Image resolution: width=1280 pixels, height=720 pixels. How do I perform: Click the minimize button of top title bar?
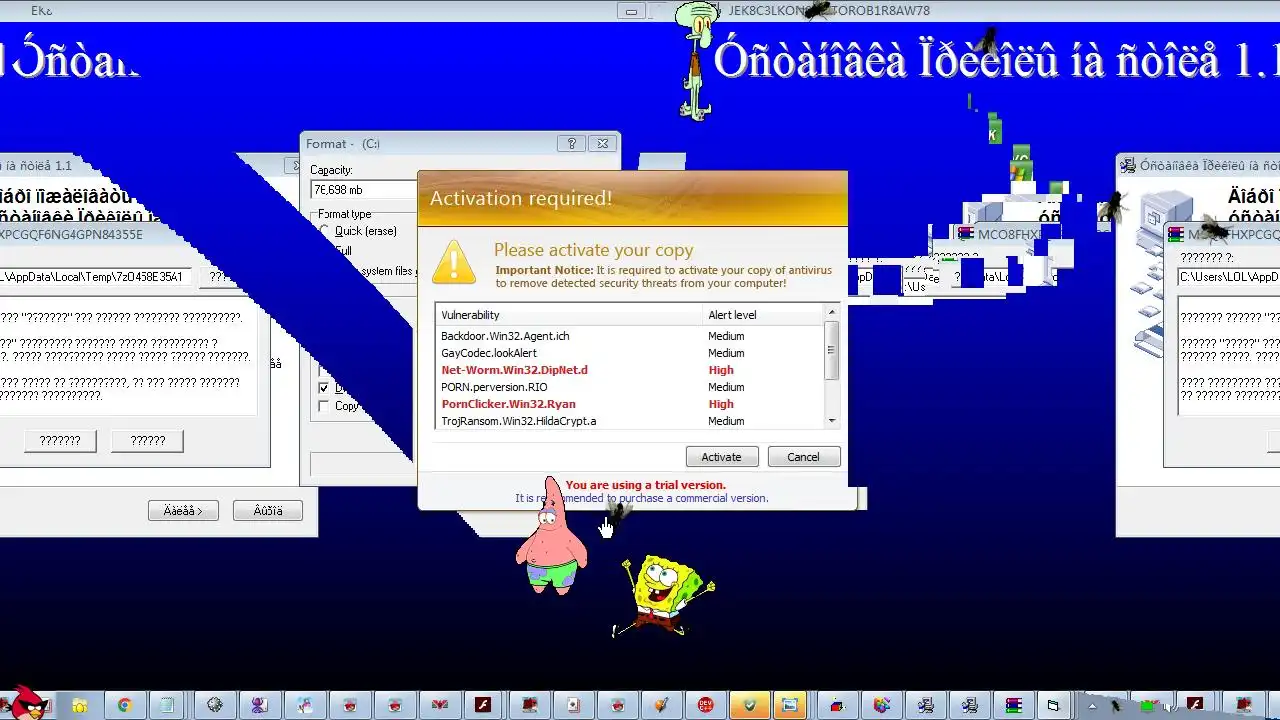631,11
